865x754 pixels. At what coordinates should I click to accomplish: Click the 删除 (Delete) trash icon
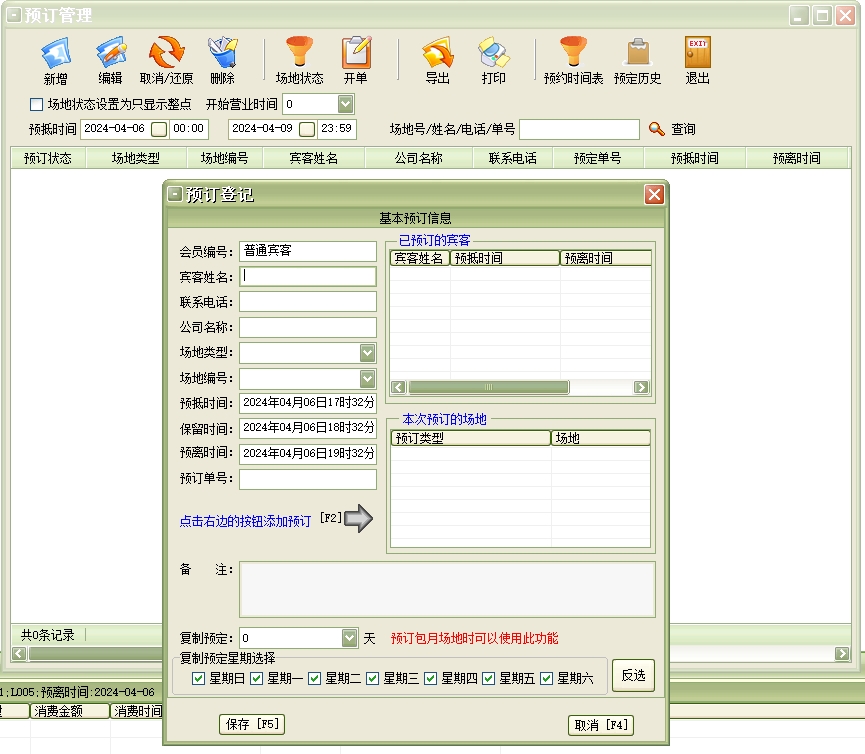[222, 53]
